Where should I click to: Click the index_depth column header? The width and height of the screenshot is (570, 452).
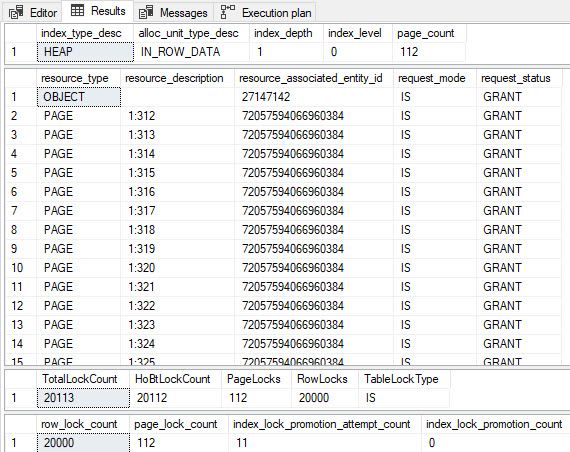(286, 33)
